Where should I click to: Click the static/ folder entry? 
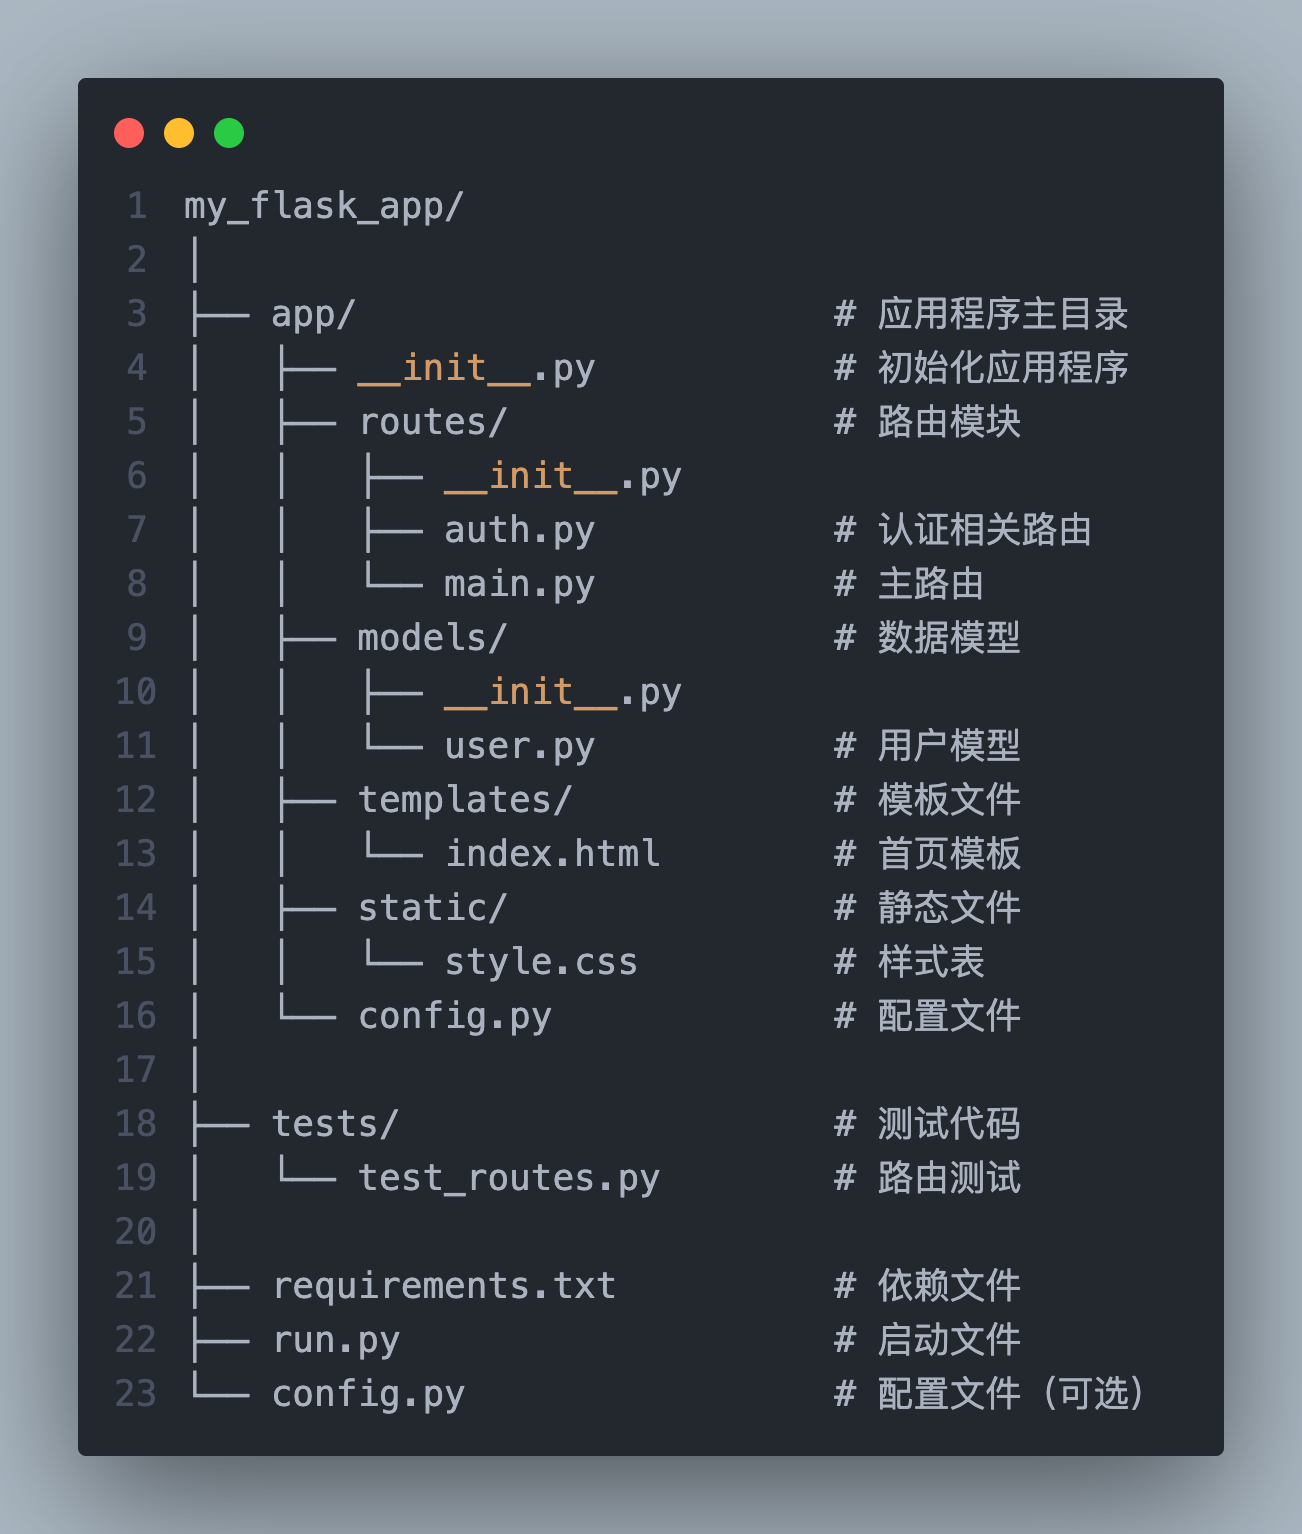click(432, 908)
